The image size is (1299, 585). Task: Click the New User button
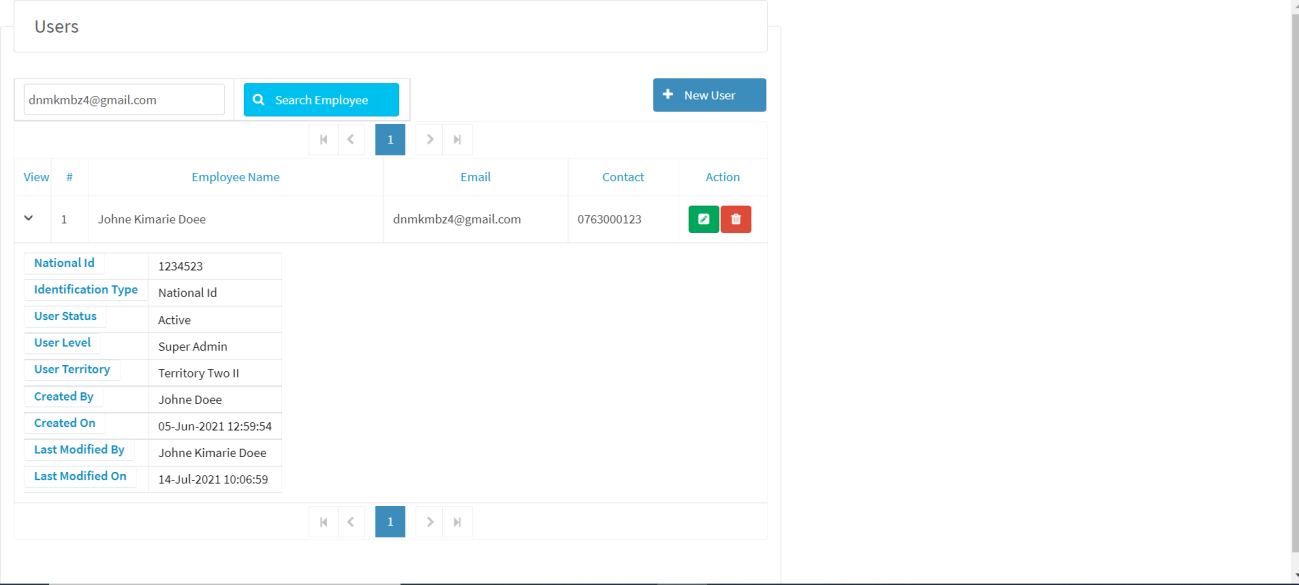(709, 95)
